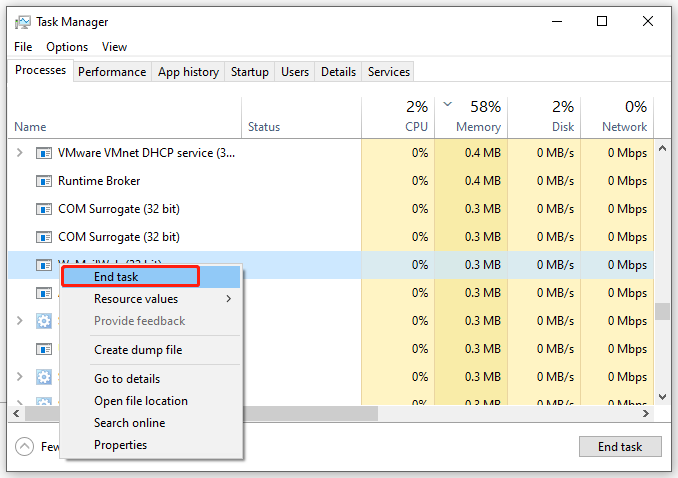The image size is (678, 478).
Task: Click the gear service icon left of context menu
Action: click(x=43, y=321)
